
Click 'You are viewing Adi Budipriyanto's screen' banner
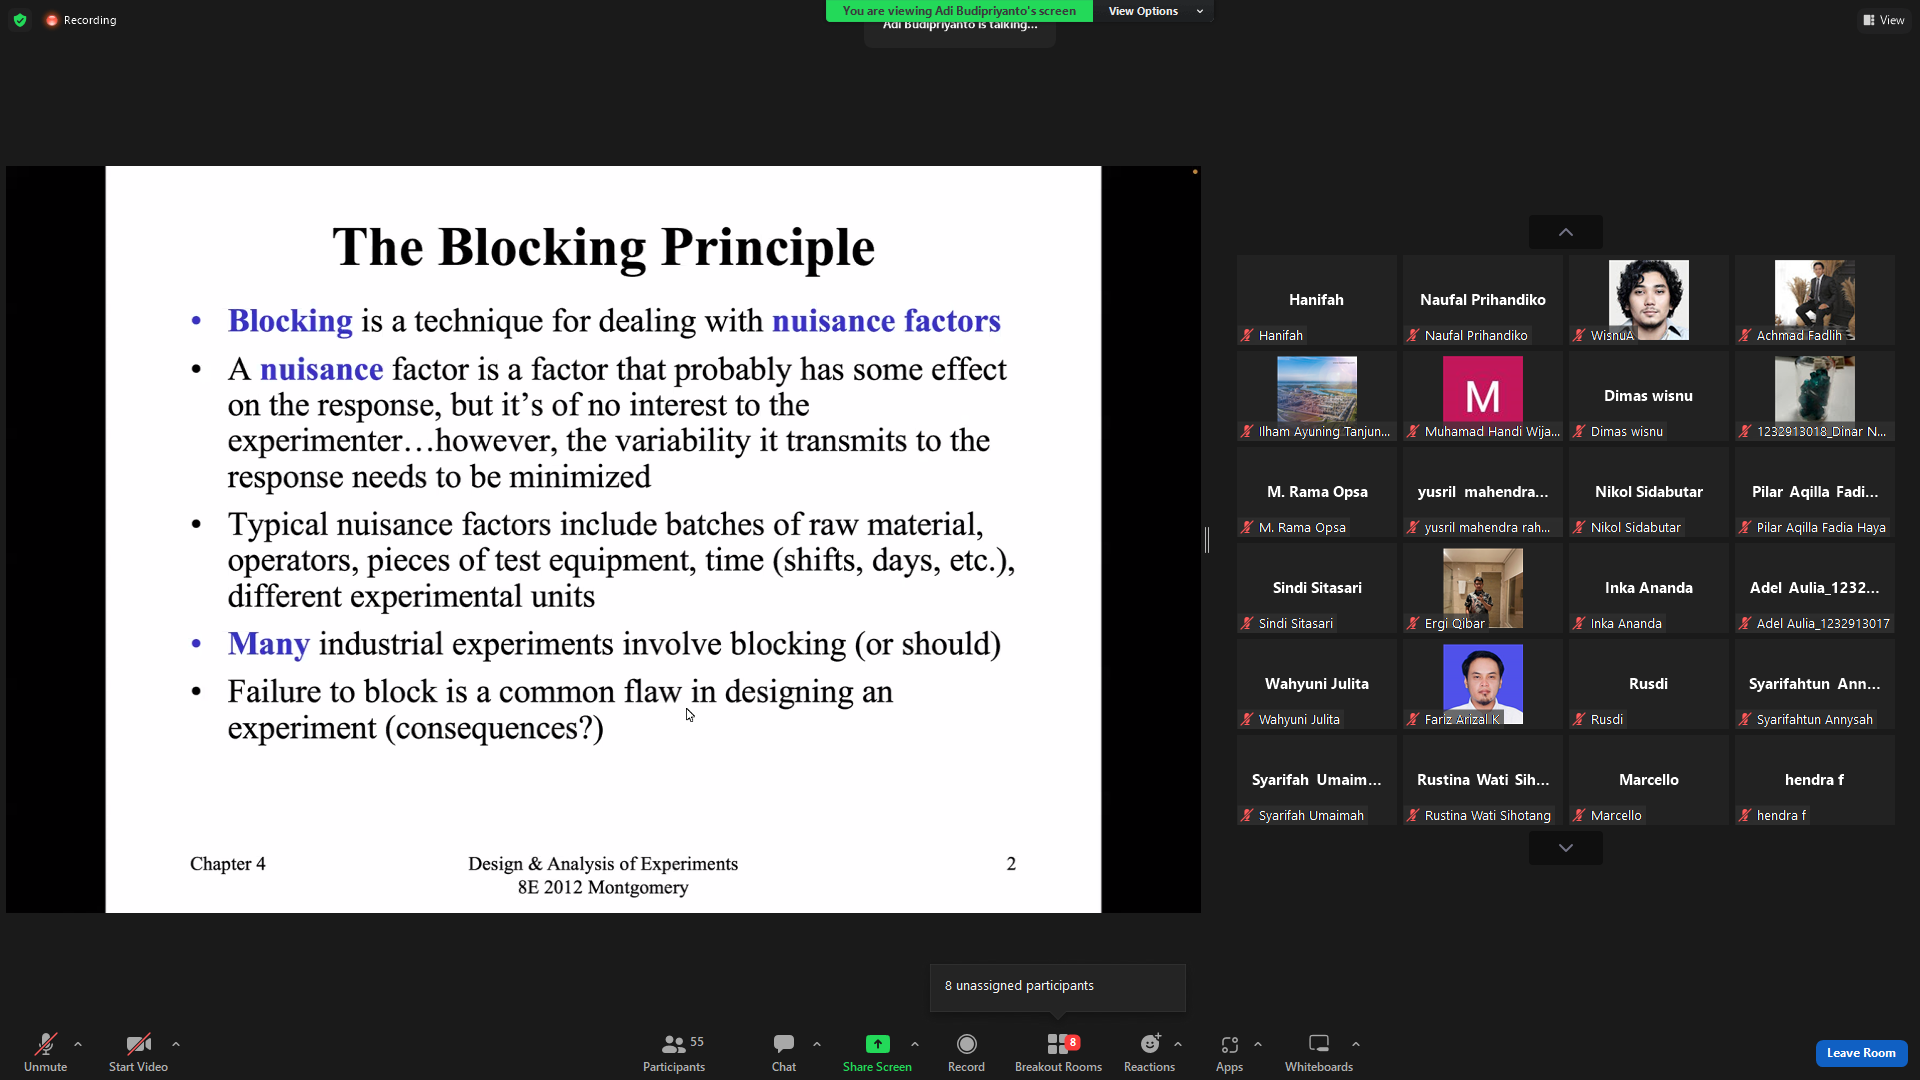pos(959,11)
